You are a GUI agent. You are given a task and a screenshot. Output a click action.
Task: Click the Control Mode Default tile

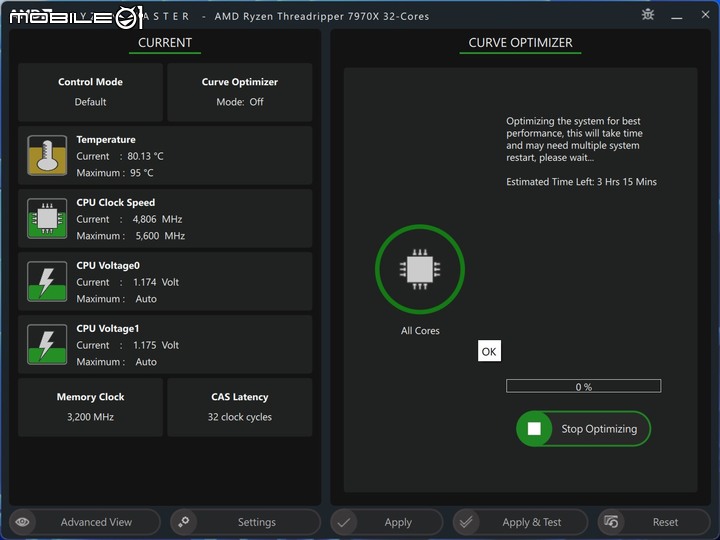tap(90, 92)
